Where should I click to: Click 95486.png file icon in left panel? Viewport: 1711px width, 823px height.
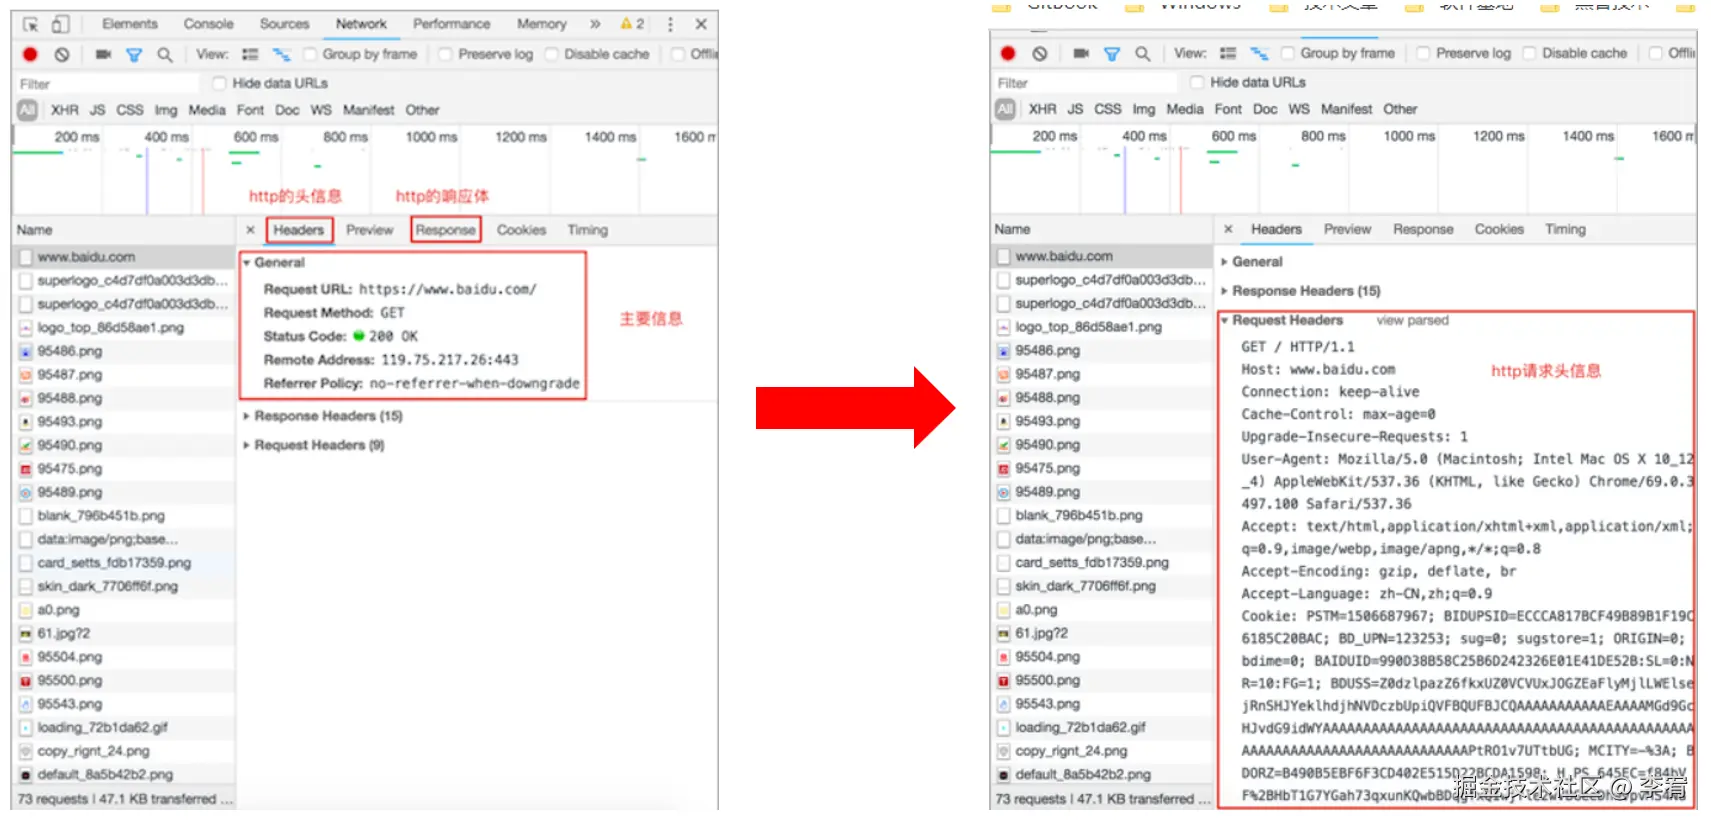(x=26, y=351)
